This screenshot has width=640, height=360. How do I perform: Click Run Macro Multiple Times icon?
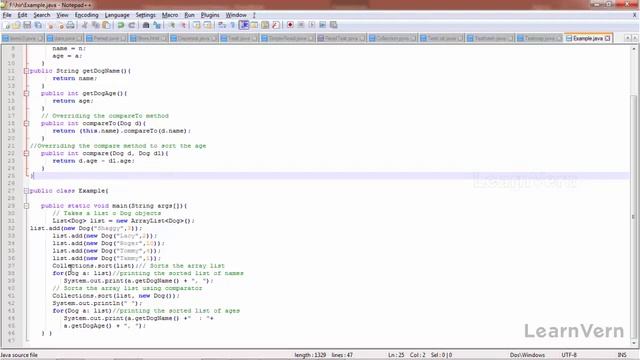tap(322, 25)
